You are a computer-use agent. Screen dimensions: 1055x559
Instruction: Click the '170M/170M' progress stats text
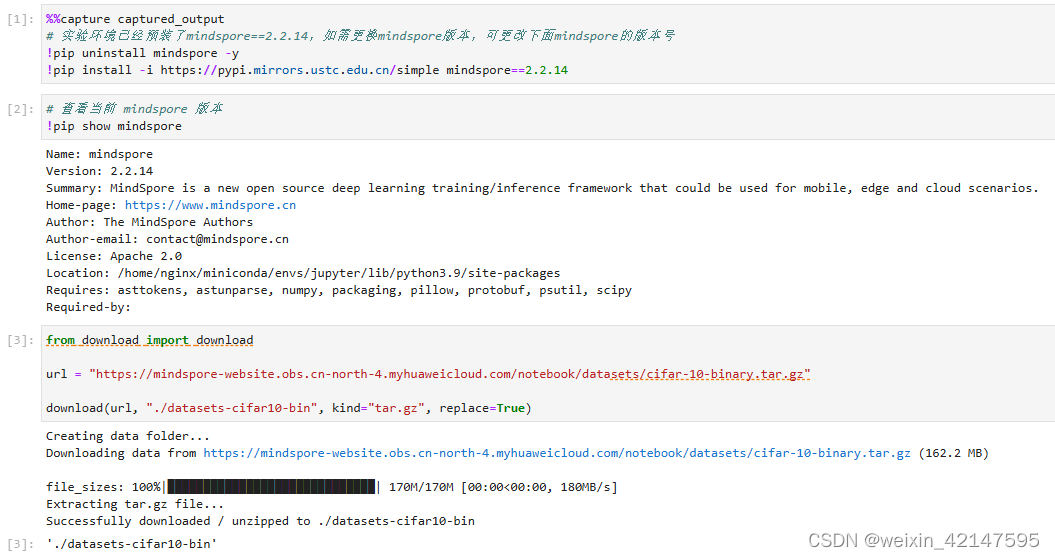pyautogui.click(x=421, y=487)
